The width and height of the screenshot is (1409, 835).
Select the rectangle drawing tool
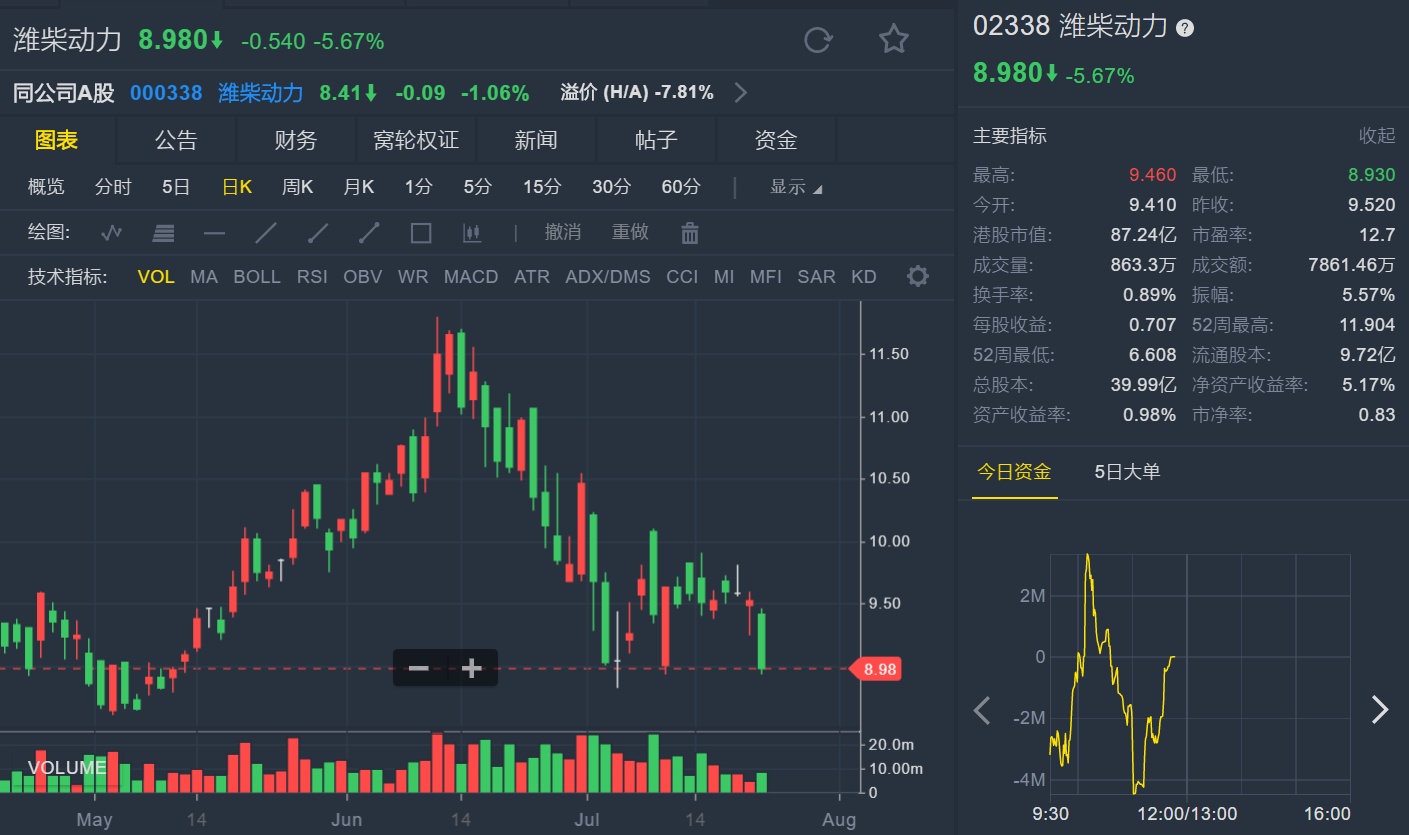[x=421, y=233]
